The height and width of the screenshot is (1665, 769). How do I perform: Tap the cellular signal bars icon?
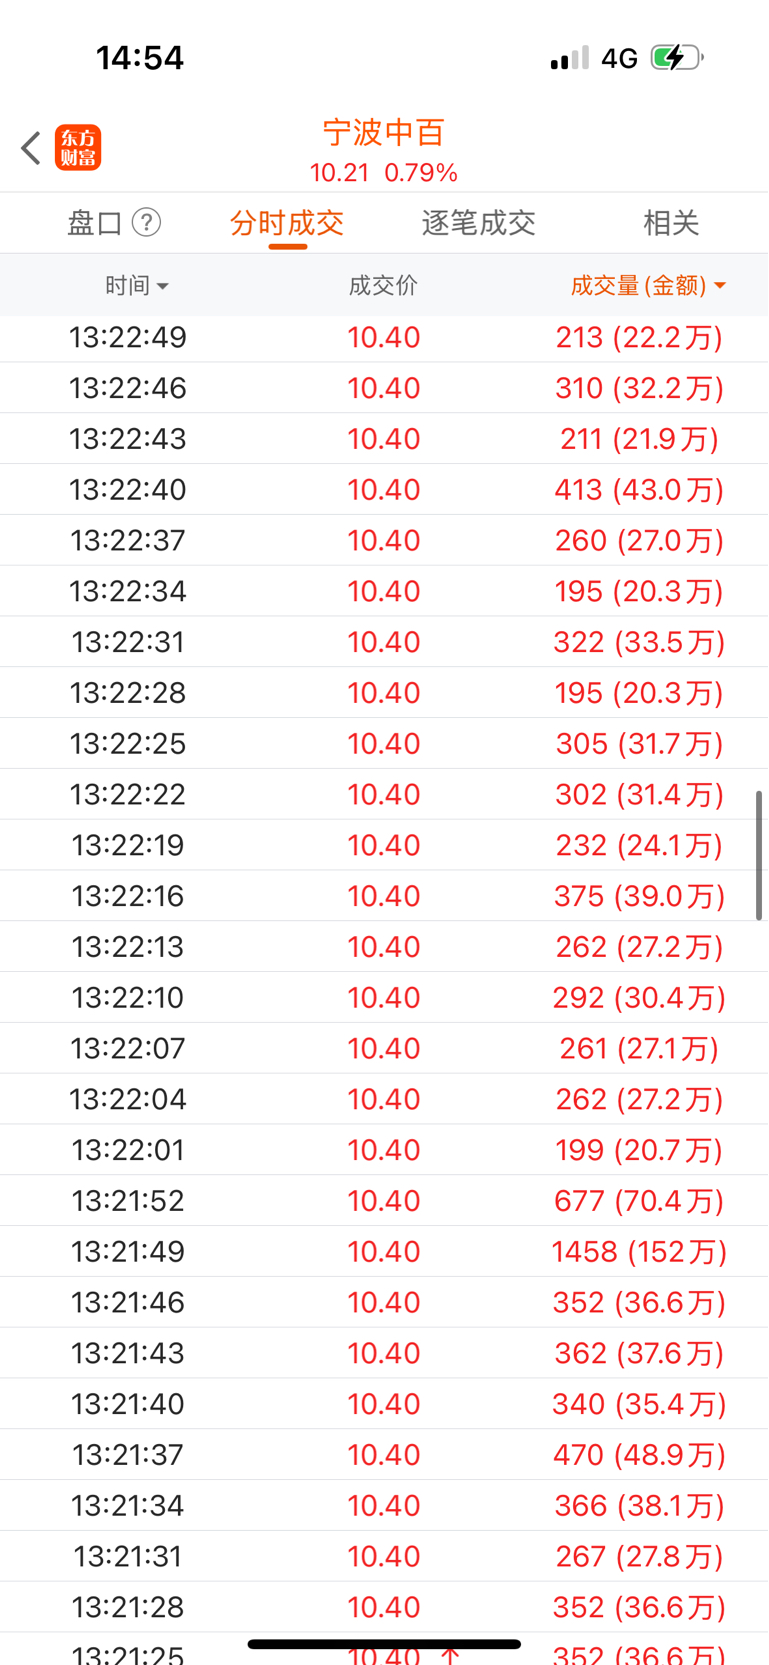pos(569,59)
